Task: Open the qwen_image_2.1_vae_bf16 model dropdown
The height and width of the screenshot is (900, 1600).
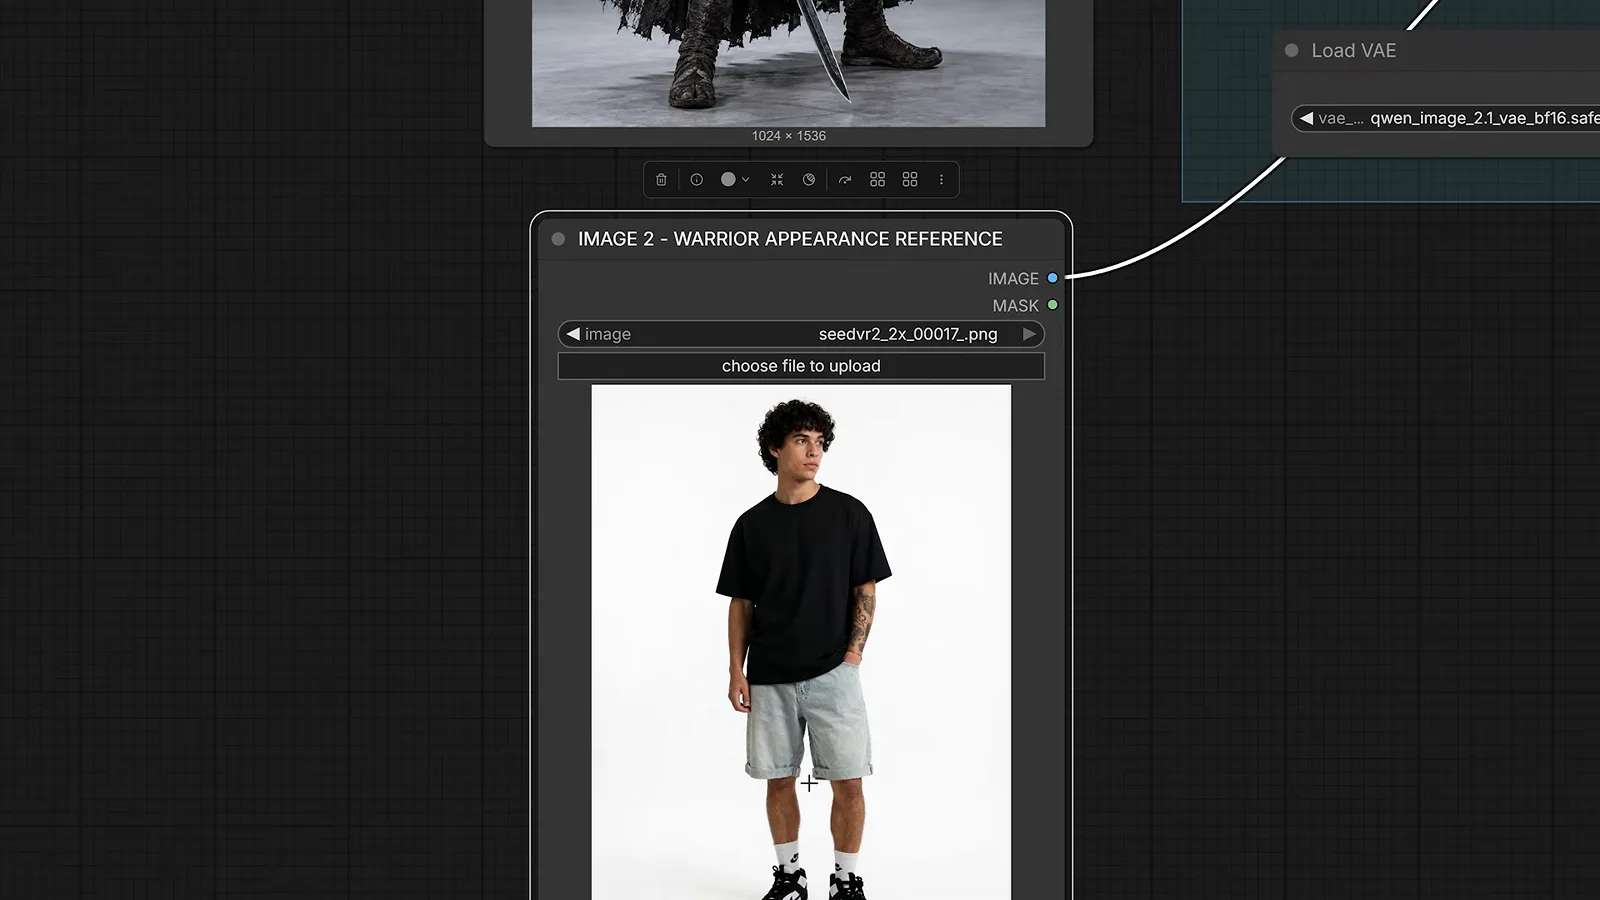Action: 1446,118
